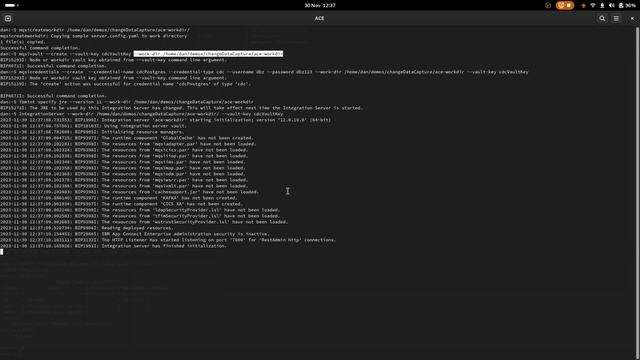Click the 'mqsiodm.par' not loaded line
Image resolution: width=640 pixels, height=360 pixels.
point(123,174)
